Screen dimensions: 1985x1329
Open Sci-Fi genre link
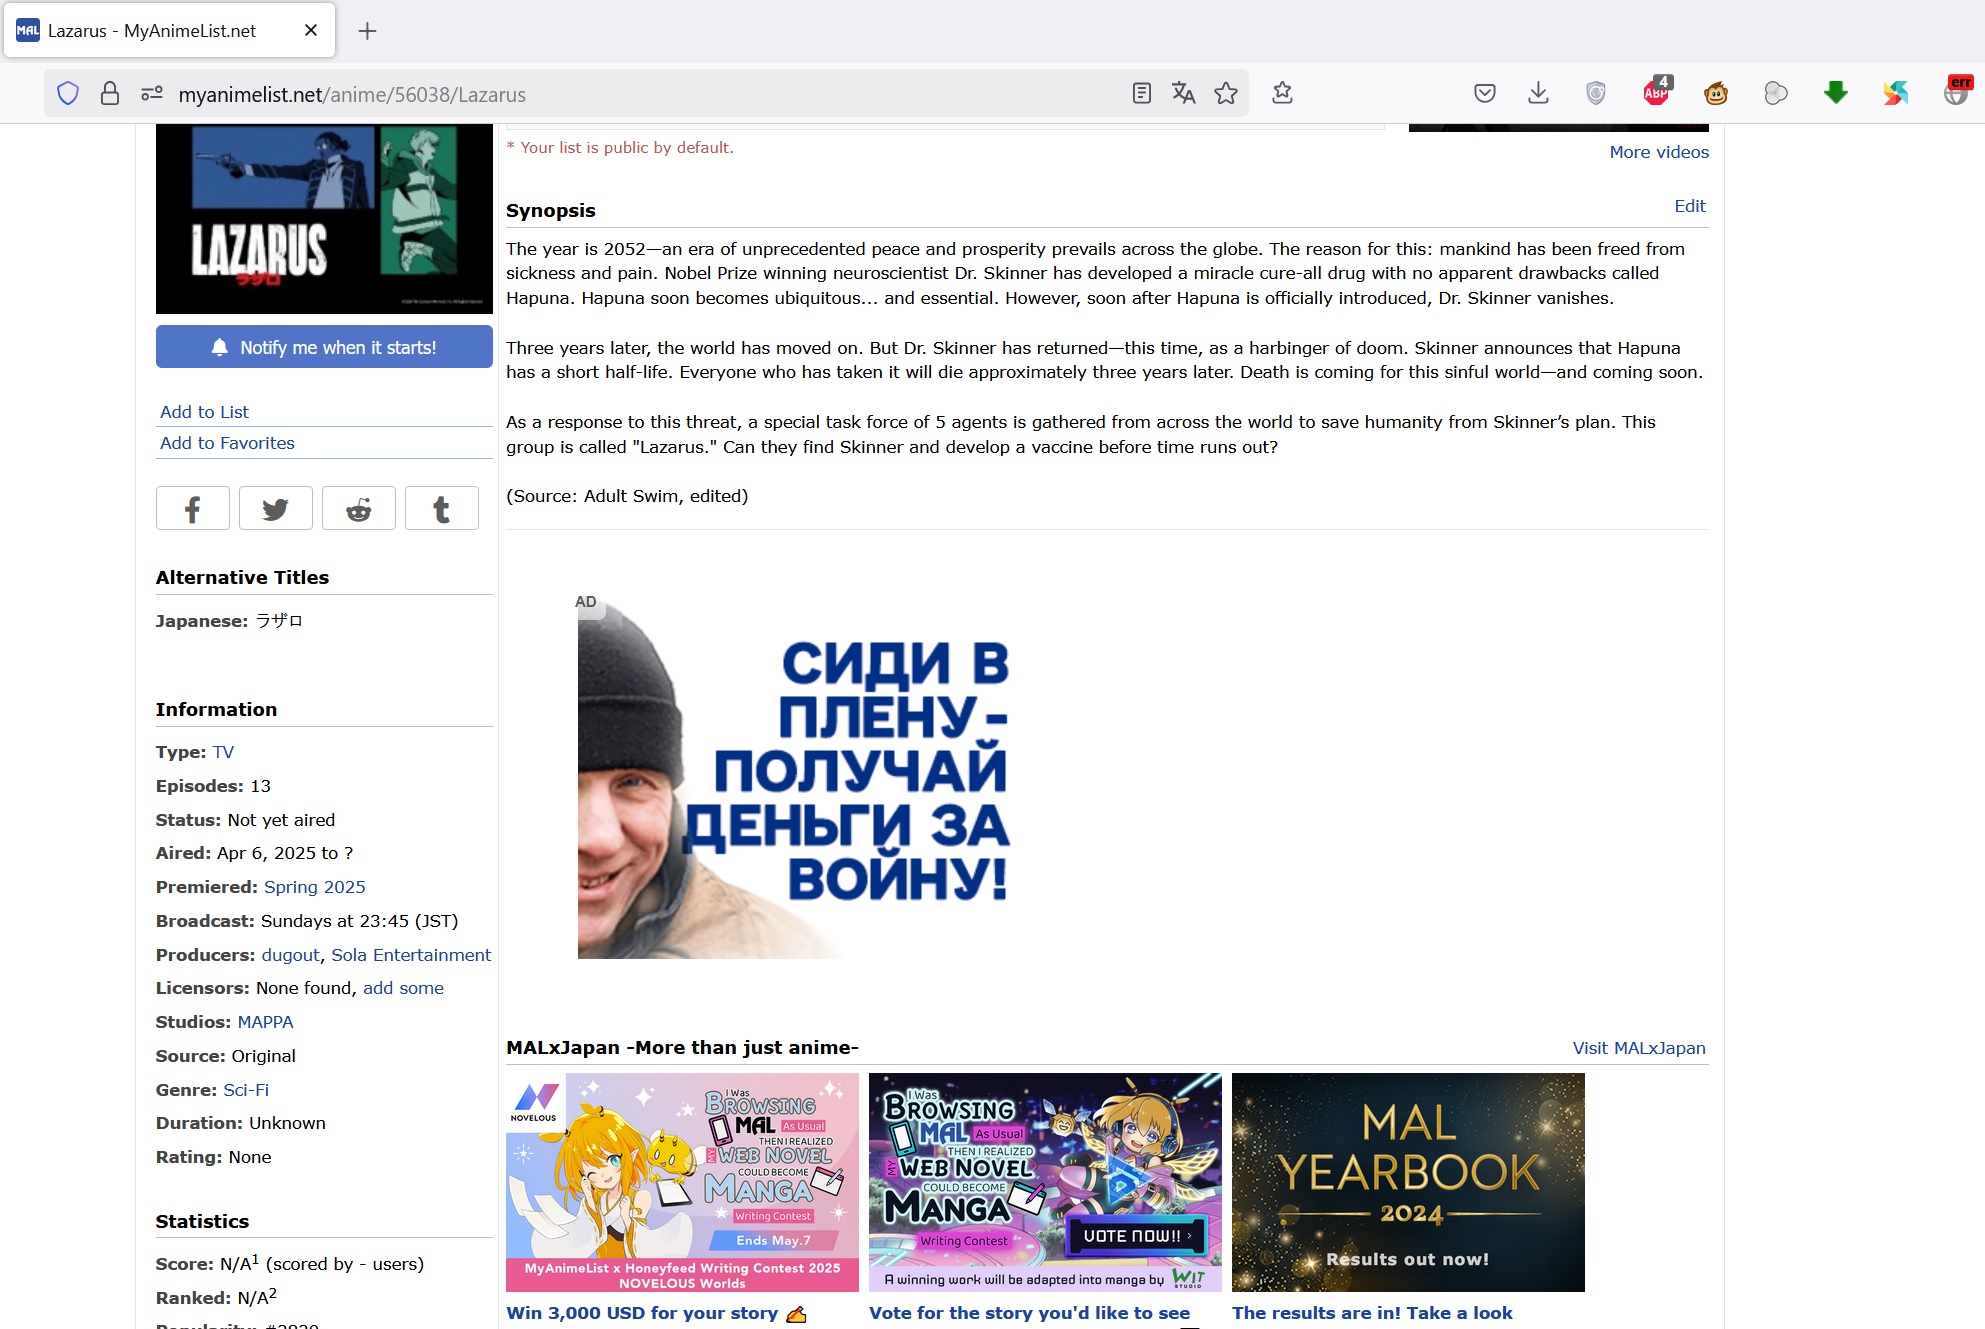246,1090
